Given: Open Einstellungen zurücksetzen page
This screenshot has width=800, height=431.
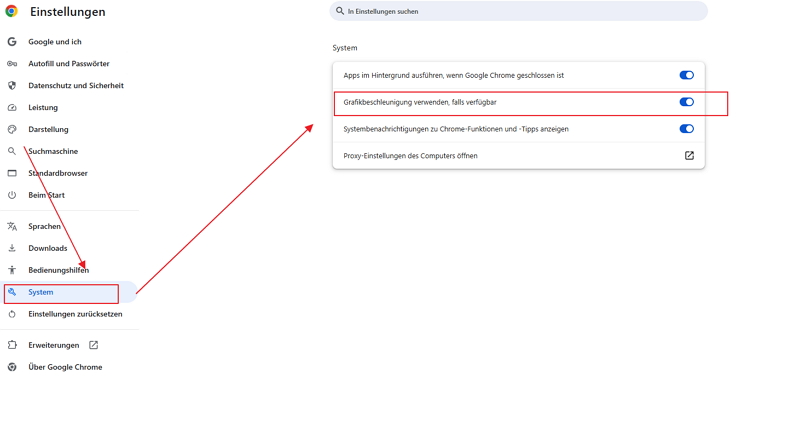Looking at the screenshot, I should 75,314.
